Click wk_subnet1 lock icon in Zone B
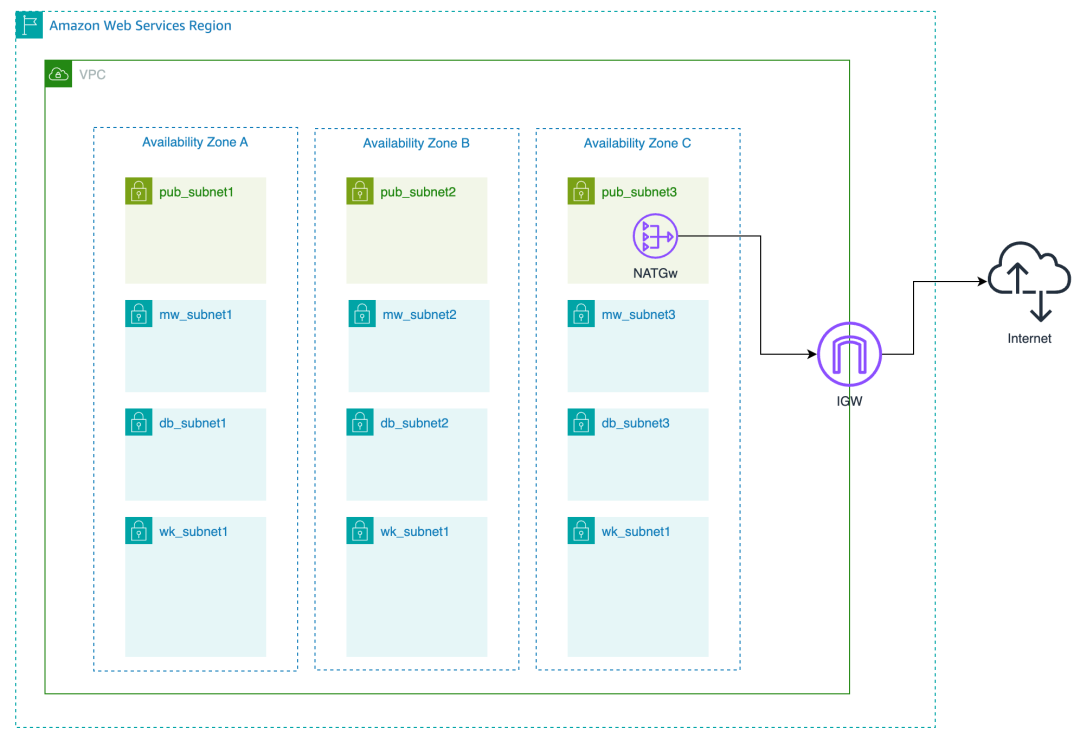Viewport: 1080px width, 741px height. tap(360, 531)
